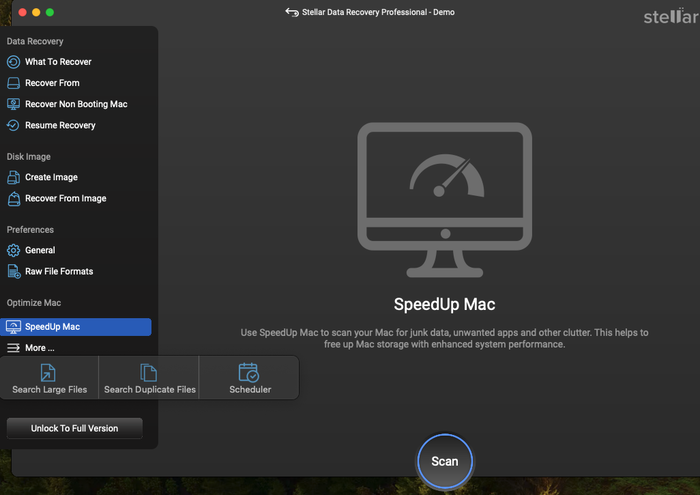Open Recover Non Booting Mac option
Viewport: 700px width, 495px height.
pos(76,104)
